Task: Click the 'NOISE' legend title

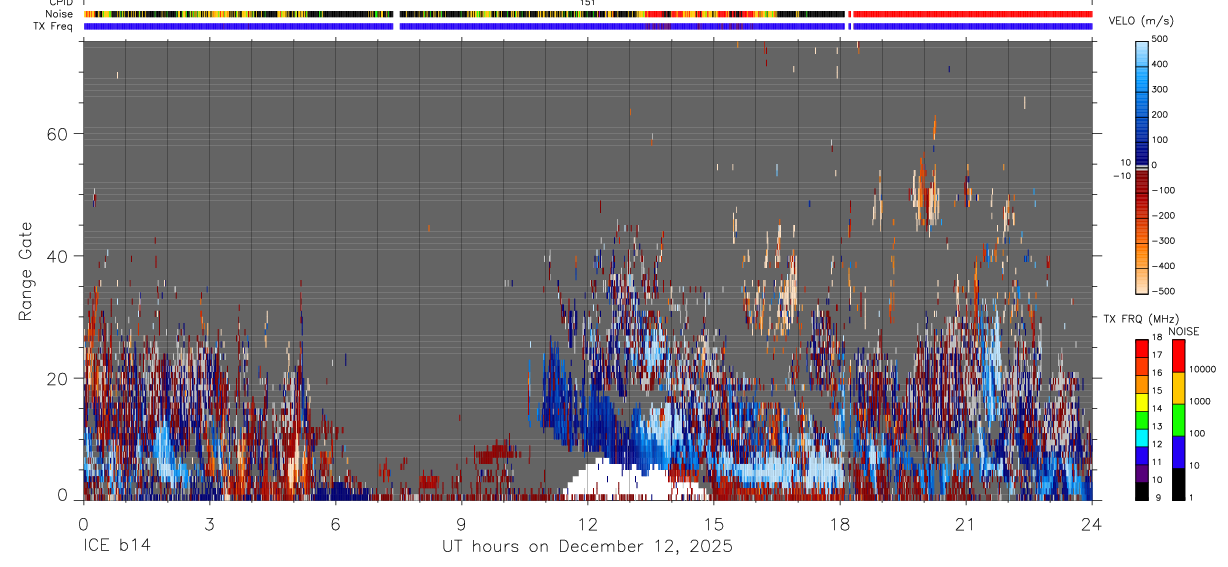Action: pos(1183,331)
